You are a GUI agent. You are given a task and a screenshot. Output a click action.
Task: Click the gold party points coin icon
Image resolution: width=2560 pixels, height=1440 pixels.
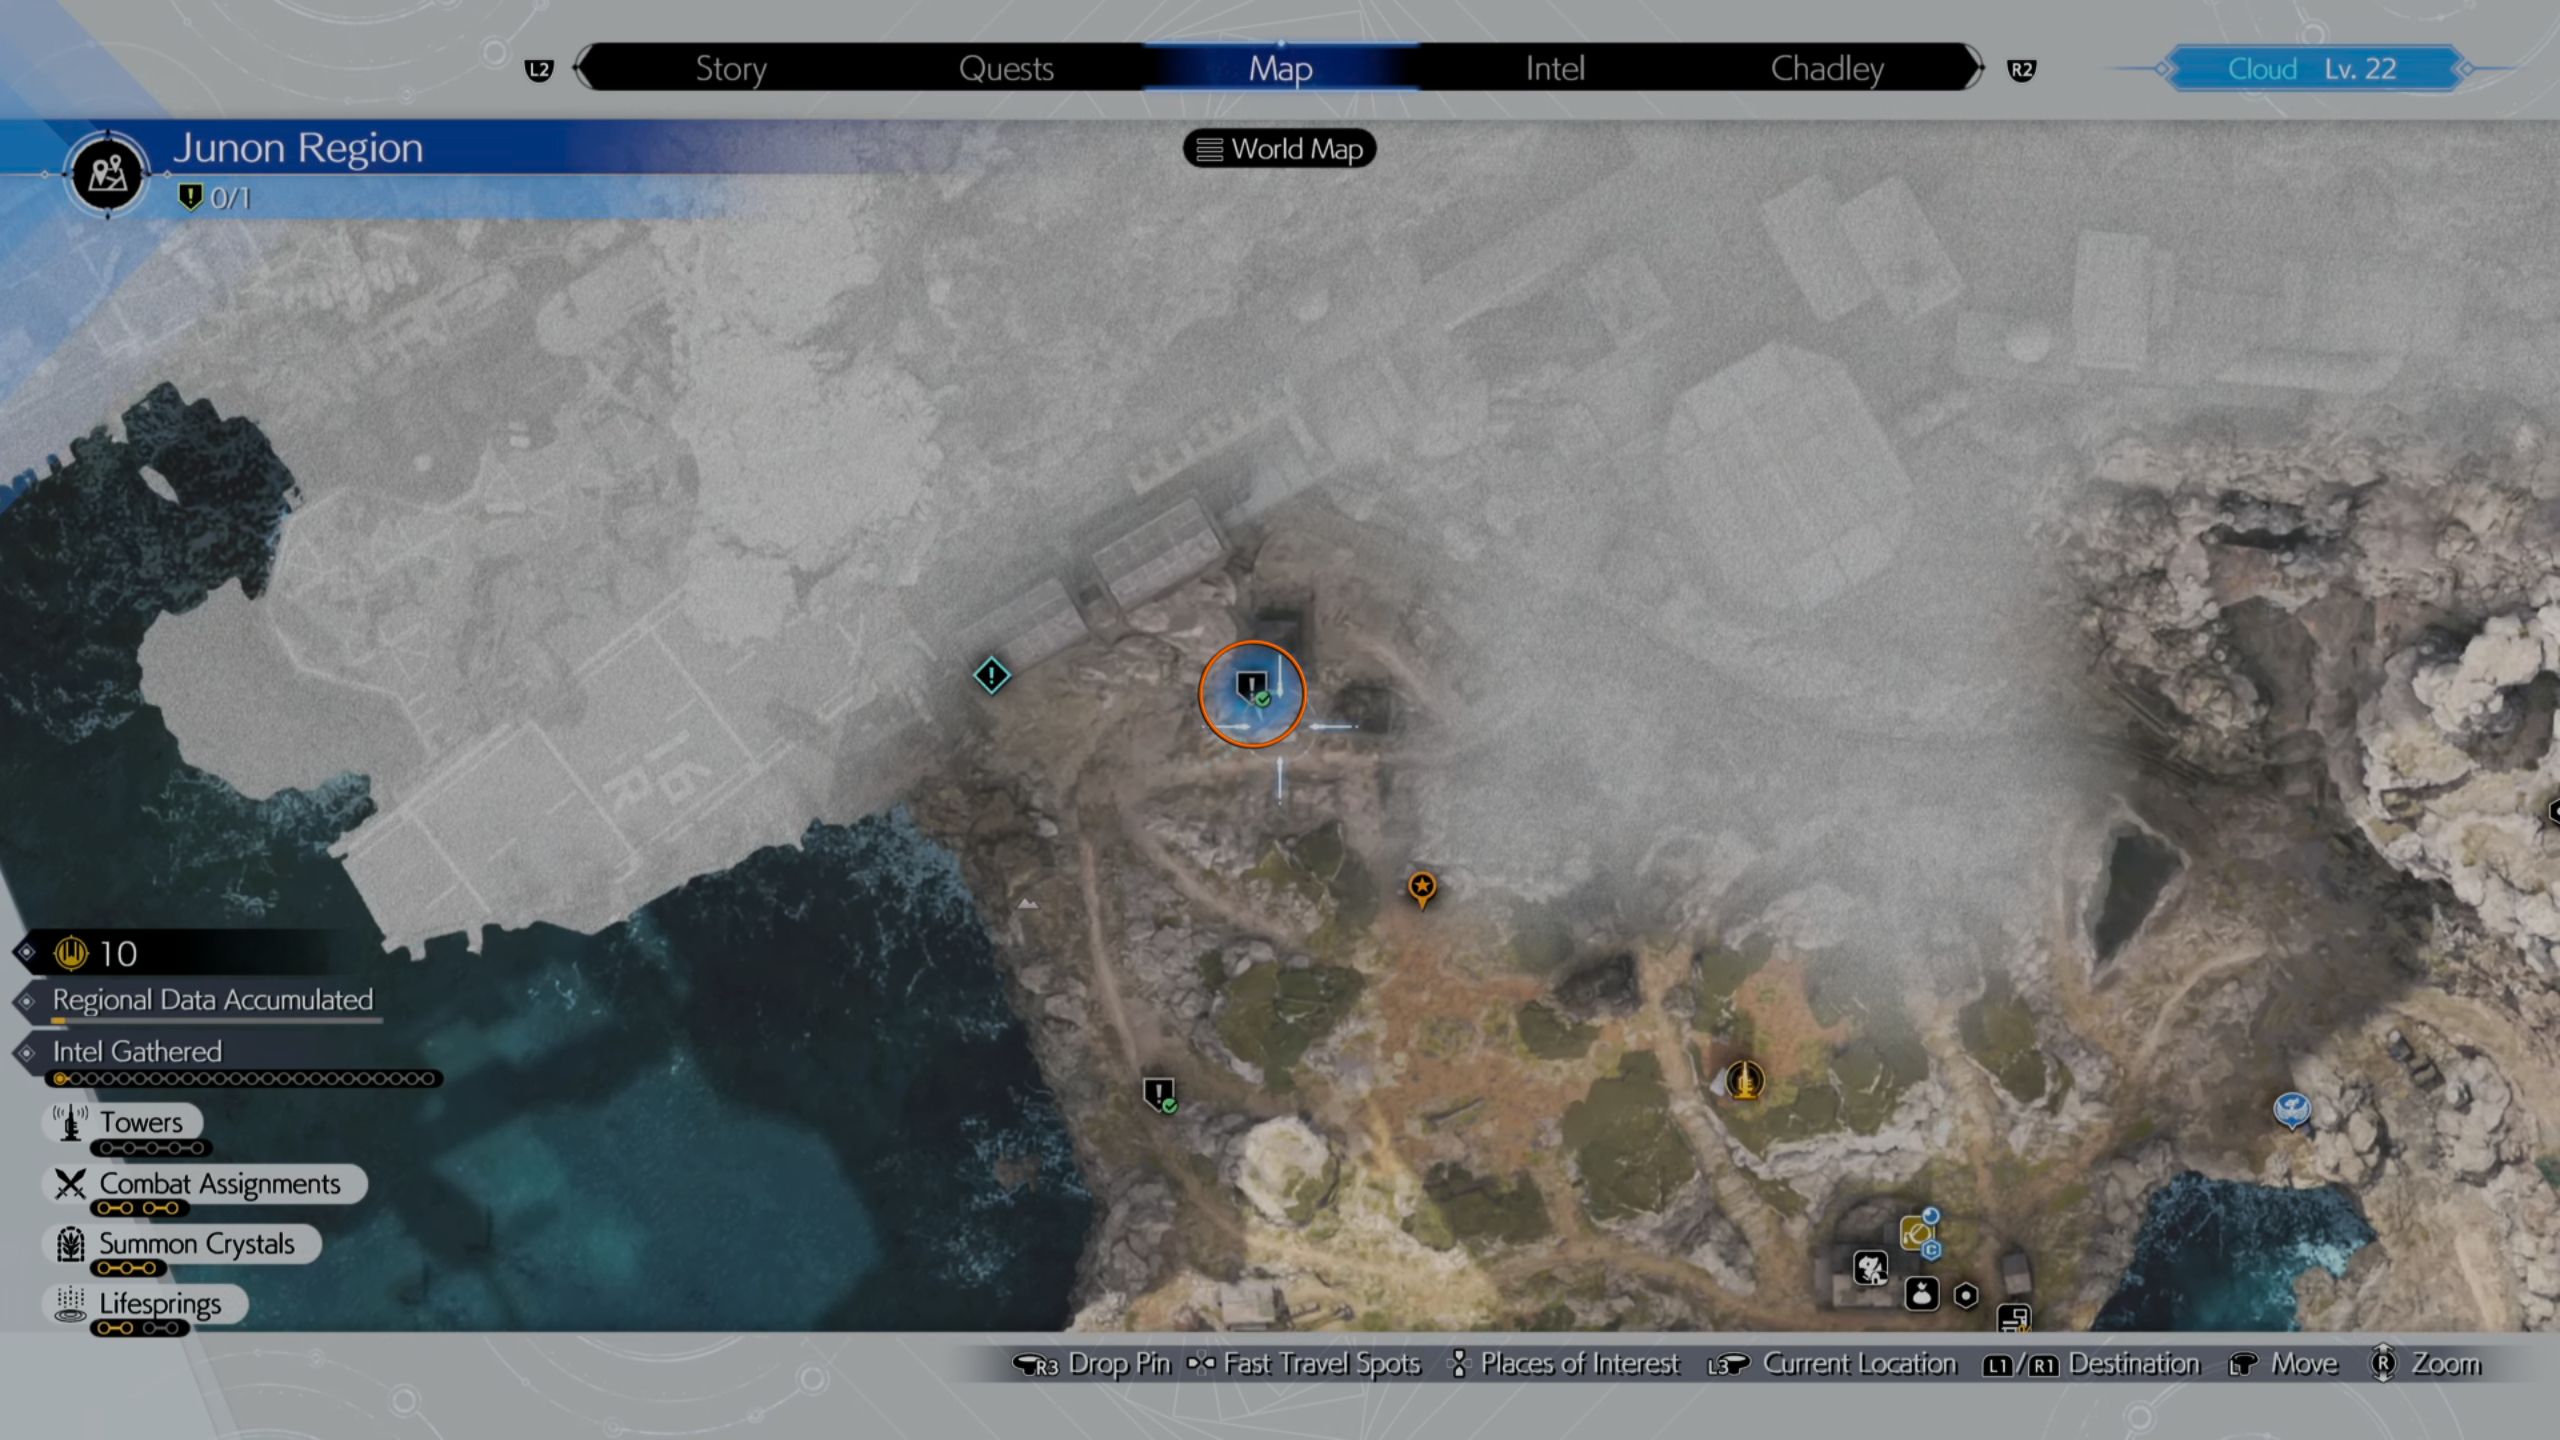coord(71,953)
